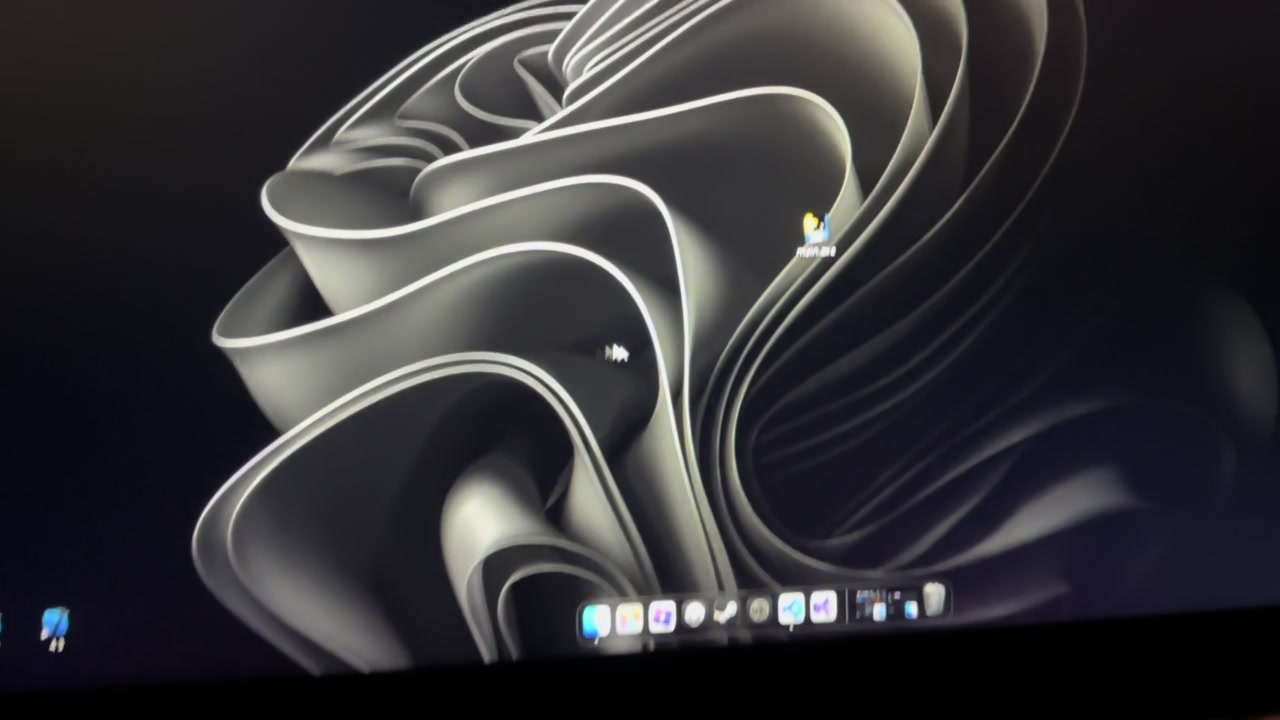Open the blue Visual Studio Code dock icon
This screenshot has height=720, width=1280.
click(x=791, y=608)
